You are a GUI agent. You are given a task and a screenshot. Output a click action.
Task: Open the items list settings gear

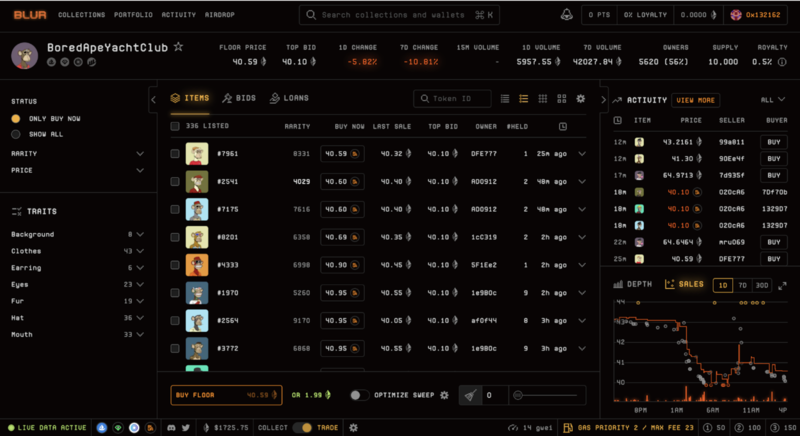[580, 99]
